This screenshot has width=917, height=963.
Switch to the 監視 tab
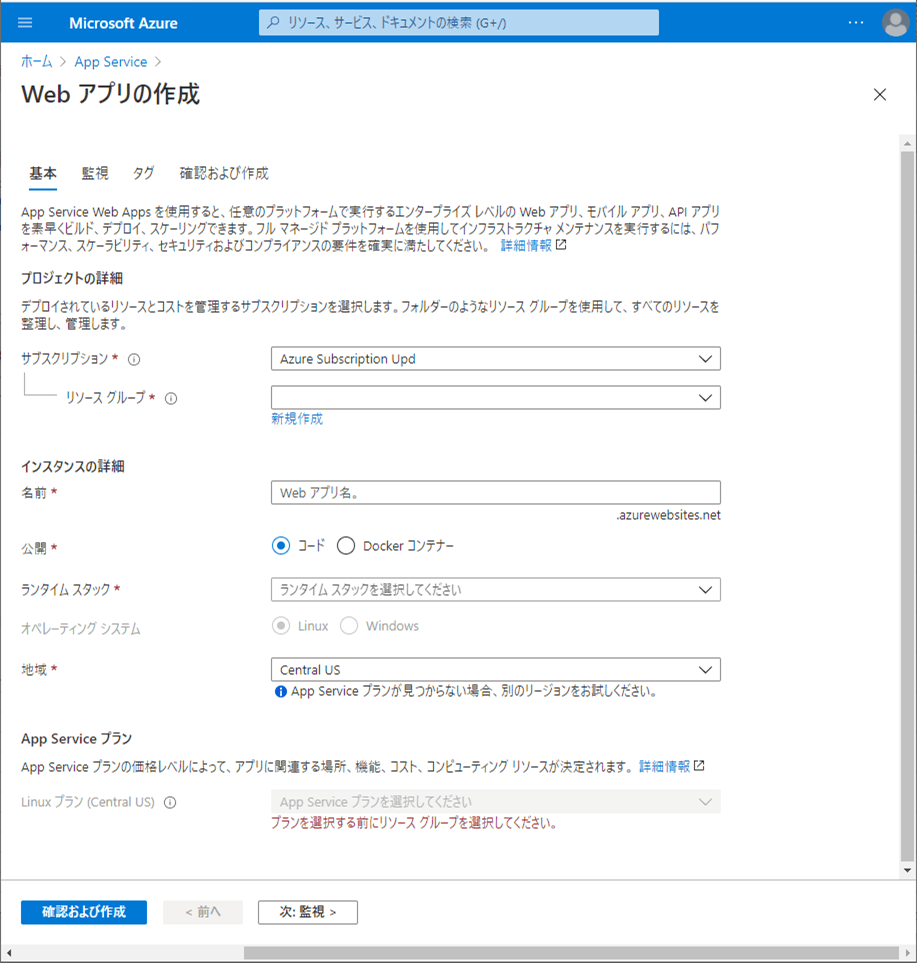pos(95,173)
